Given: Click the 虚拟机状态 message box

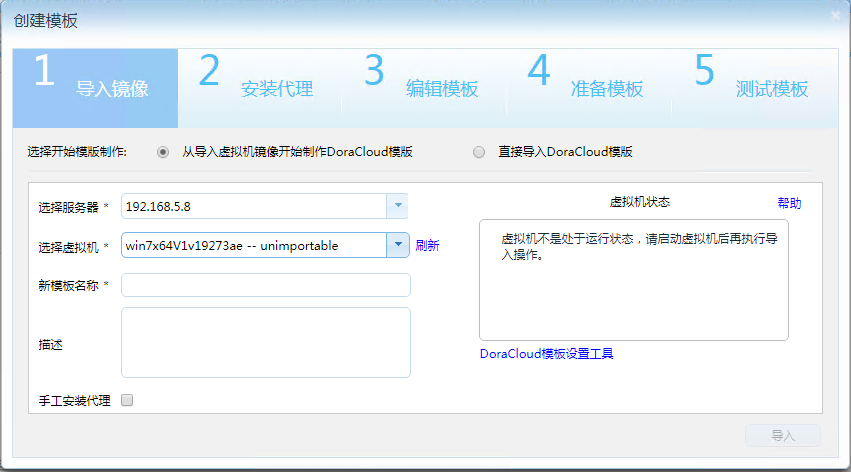Looking at the screenshot, I should click(x=633, y=280).
